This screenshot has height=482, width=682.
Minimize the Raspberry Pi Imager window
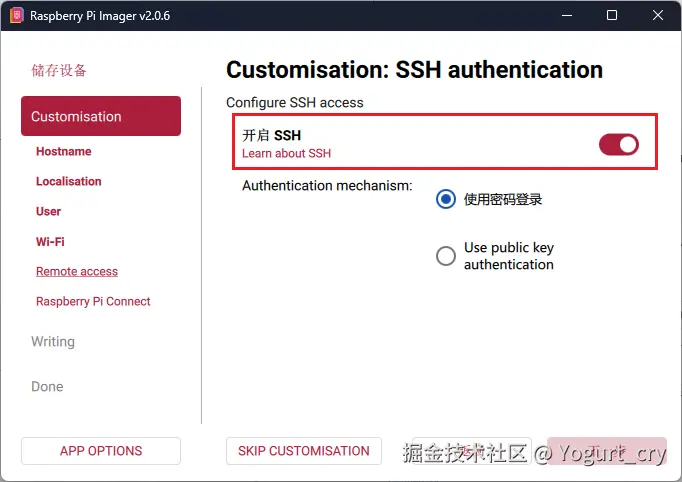coord(567,15)
